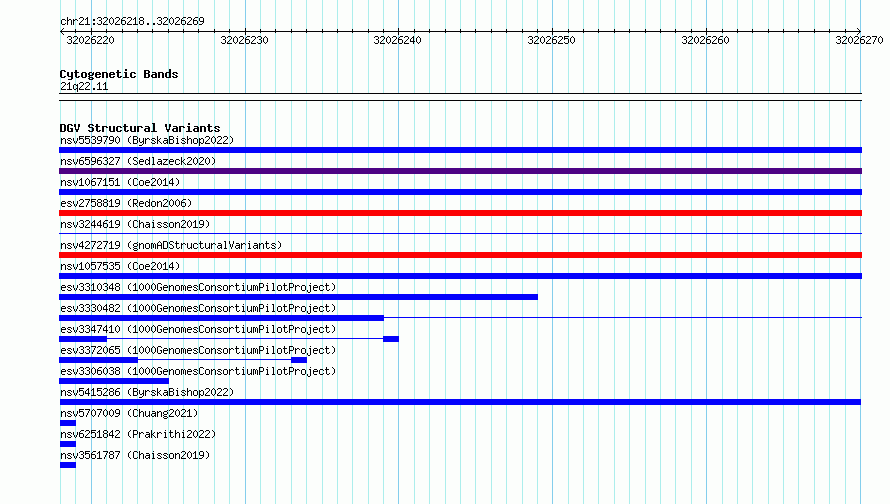Click the right blue block of esv3347410
The width and height of the screenshot is (890, 504).
click(391, 339)
